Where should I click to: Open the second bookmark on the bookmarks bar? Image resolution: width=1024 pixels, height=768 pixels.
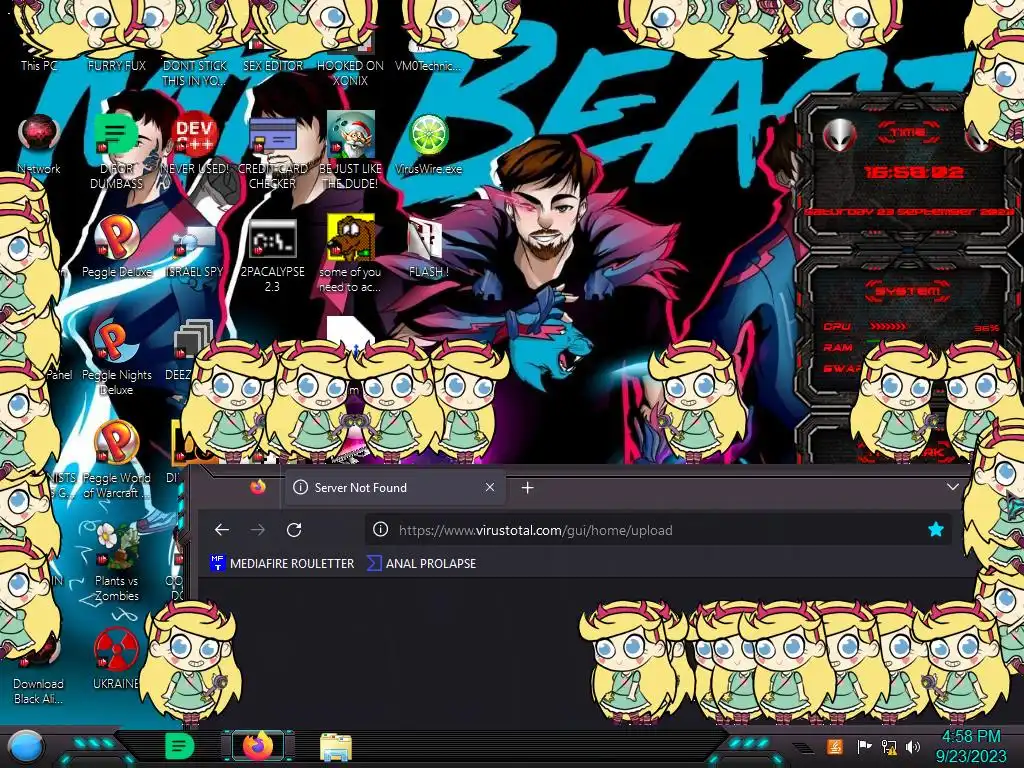click(421, 563)
